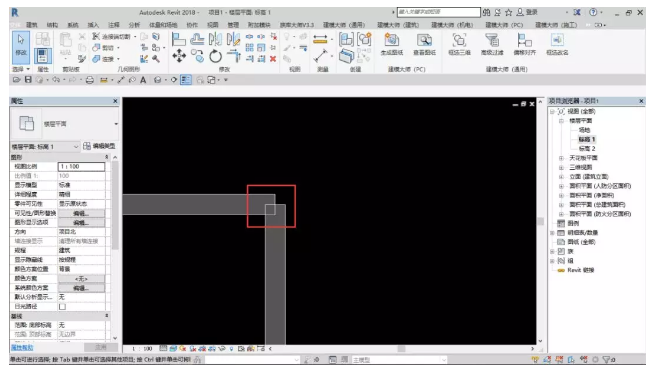Viewport: 653px width, 371px height.
Task: Toggle the Properties (属性) palette button
Action: 42,56
